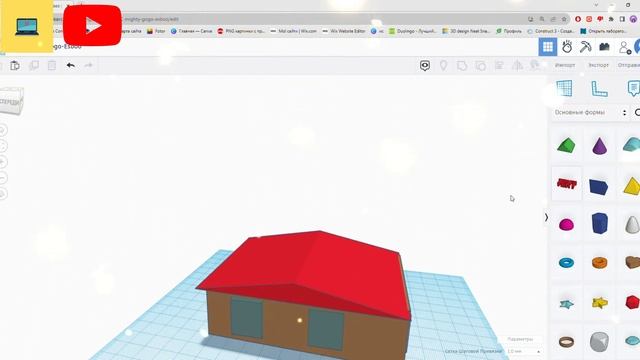Toggle show all eye icon
Image resolution: width=640 pixels, height=360 pixels.
click(x=425, y=65)
